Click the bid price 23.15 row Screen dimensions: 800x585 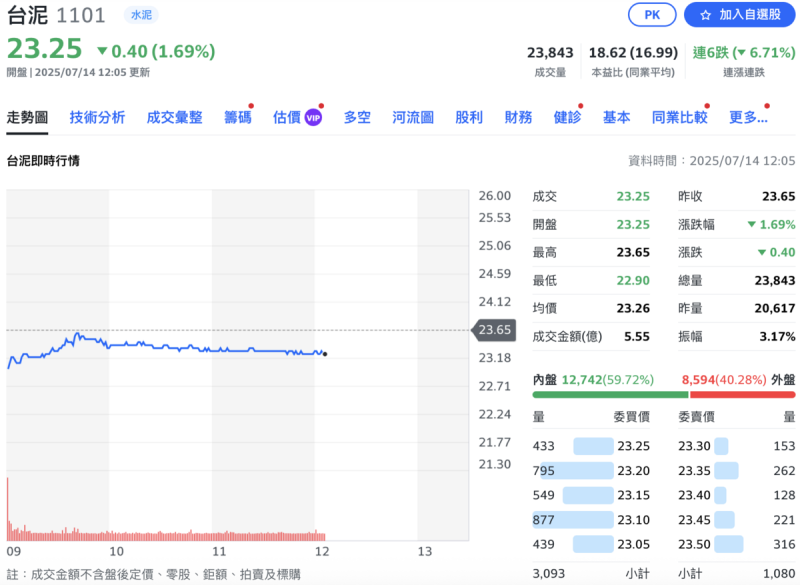click(x=591, y=495)
